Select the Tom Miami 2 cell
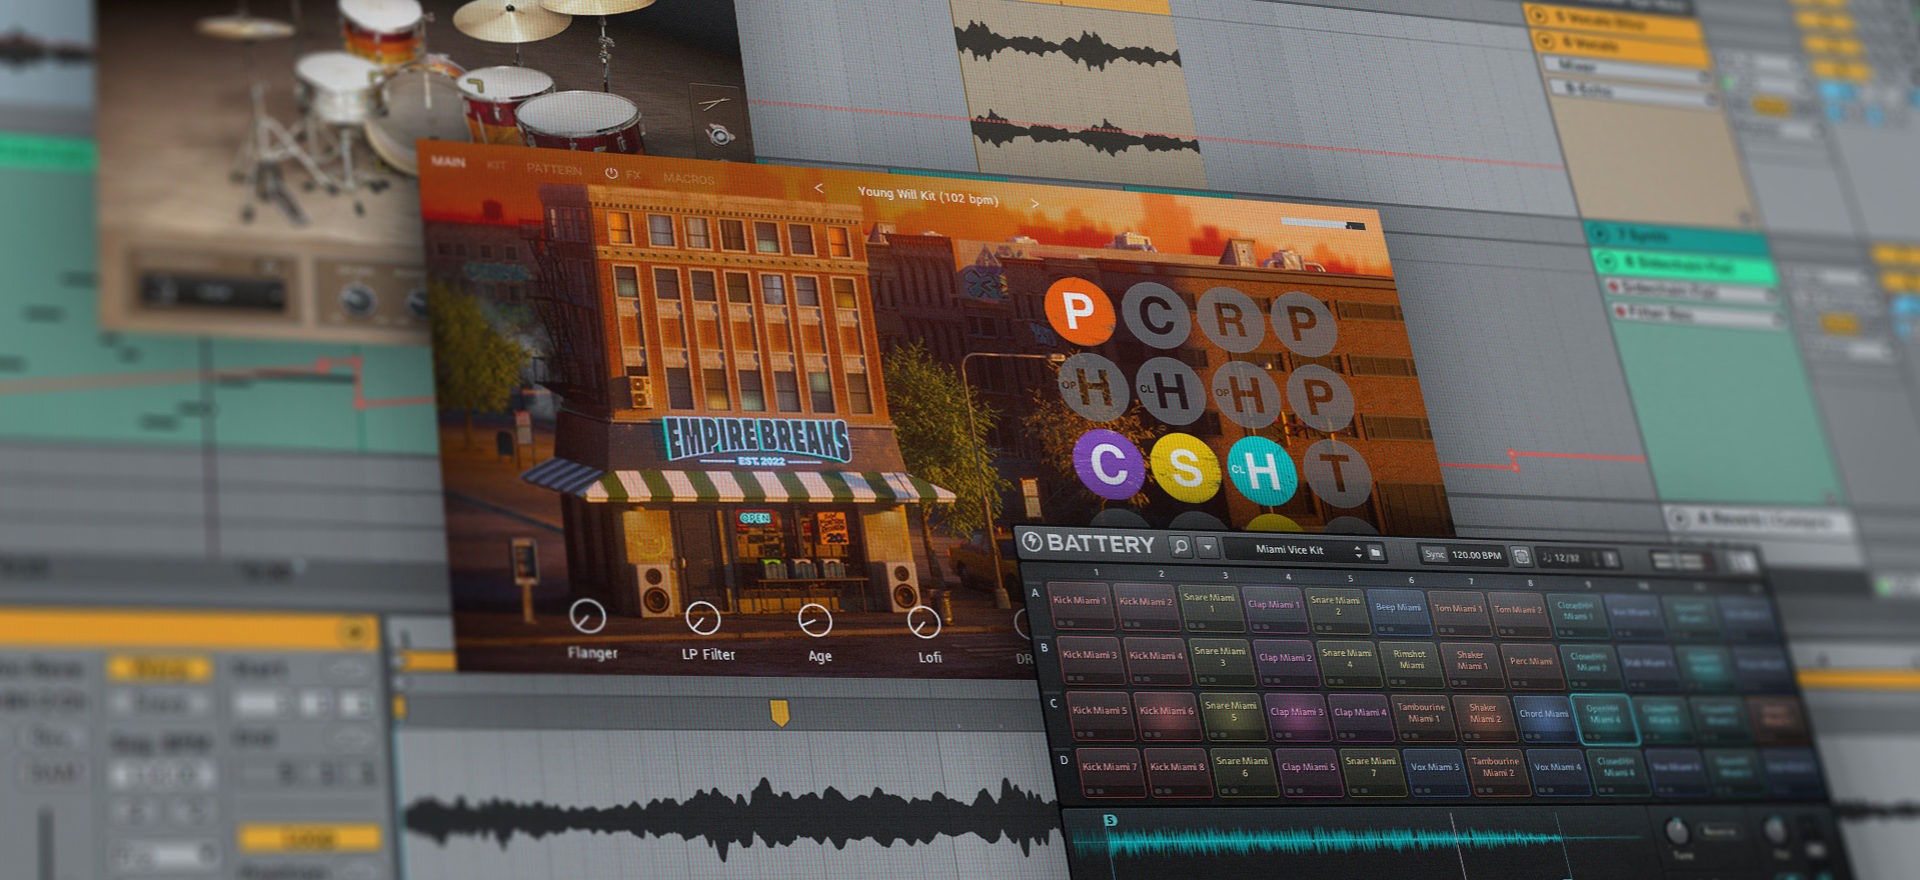 [x=1518, y=614]
